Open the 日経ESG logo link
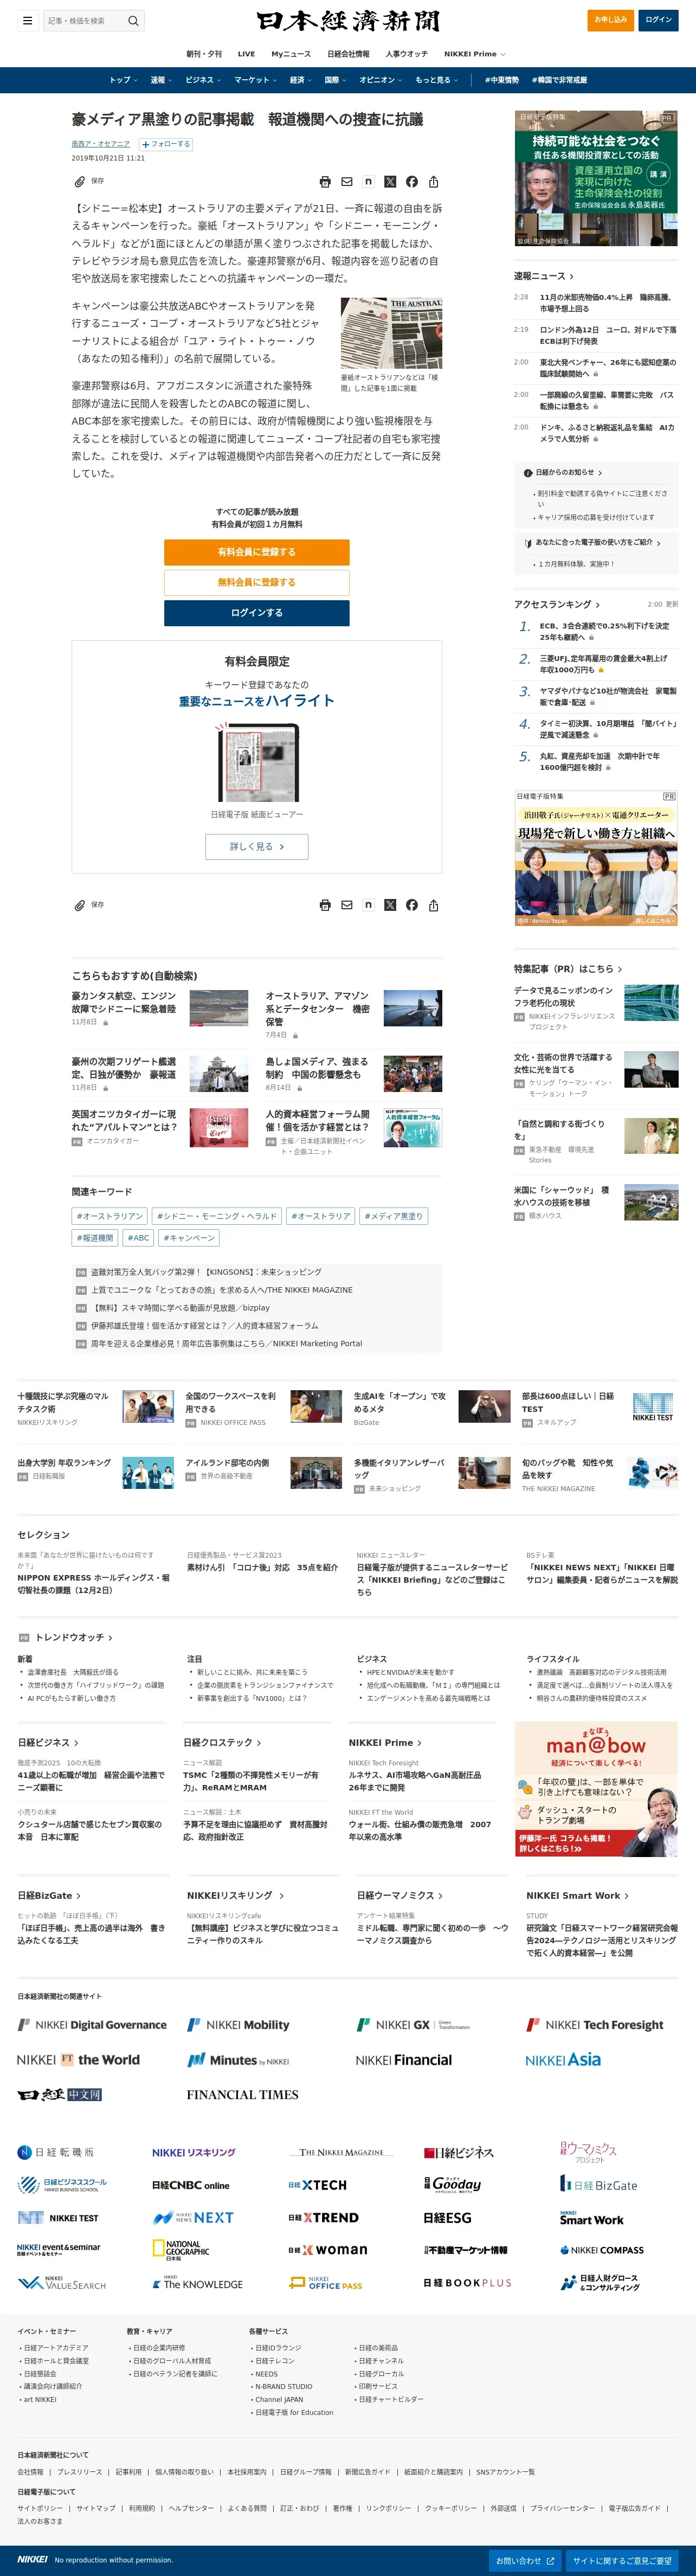 [x=447, y=2217]
